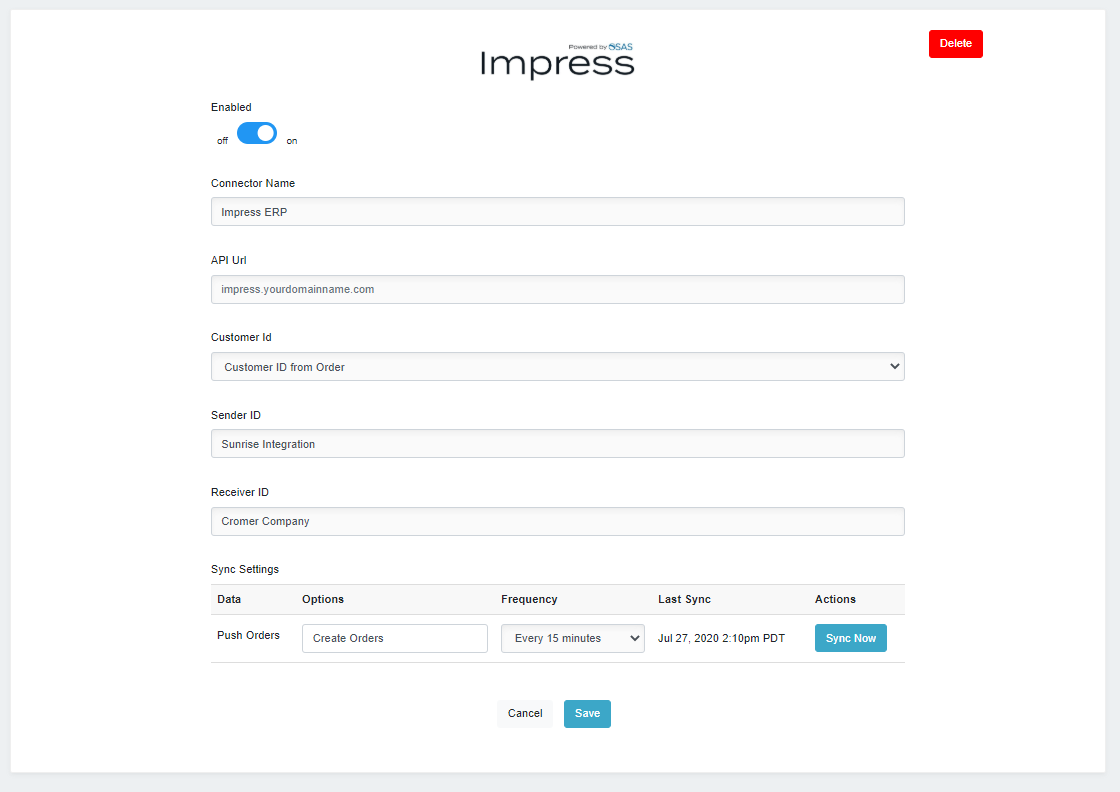
Task: Click the Impress logo
Action: coord(557,62)
